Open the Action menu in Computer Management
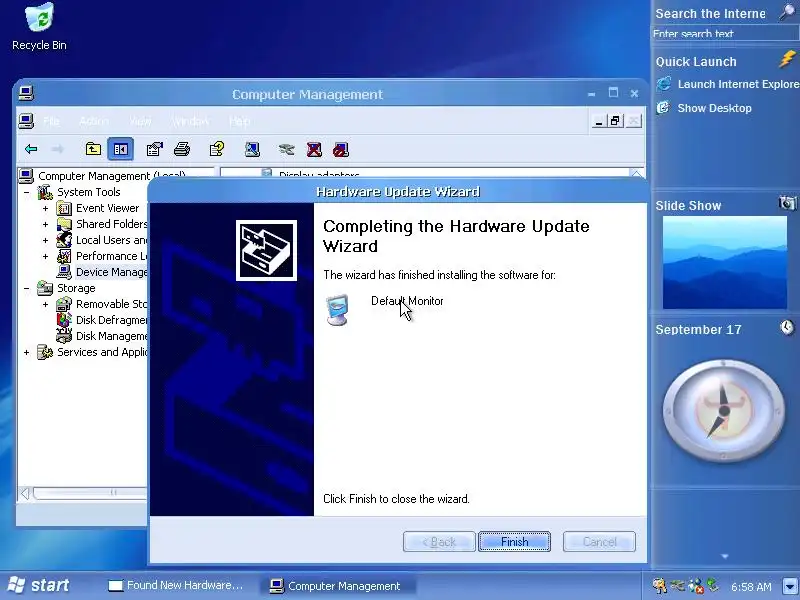Screen dimensions: 800x600 (94, 121)
